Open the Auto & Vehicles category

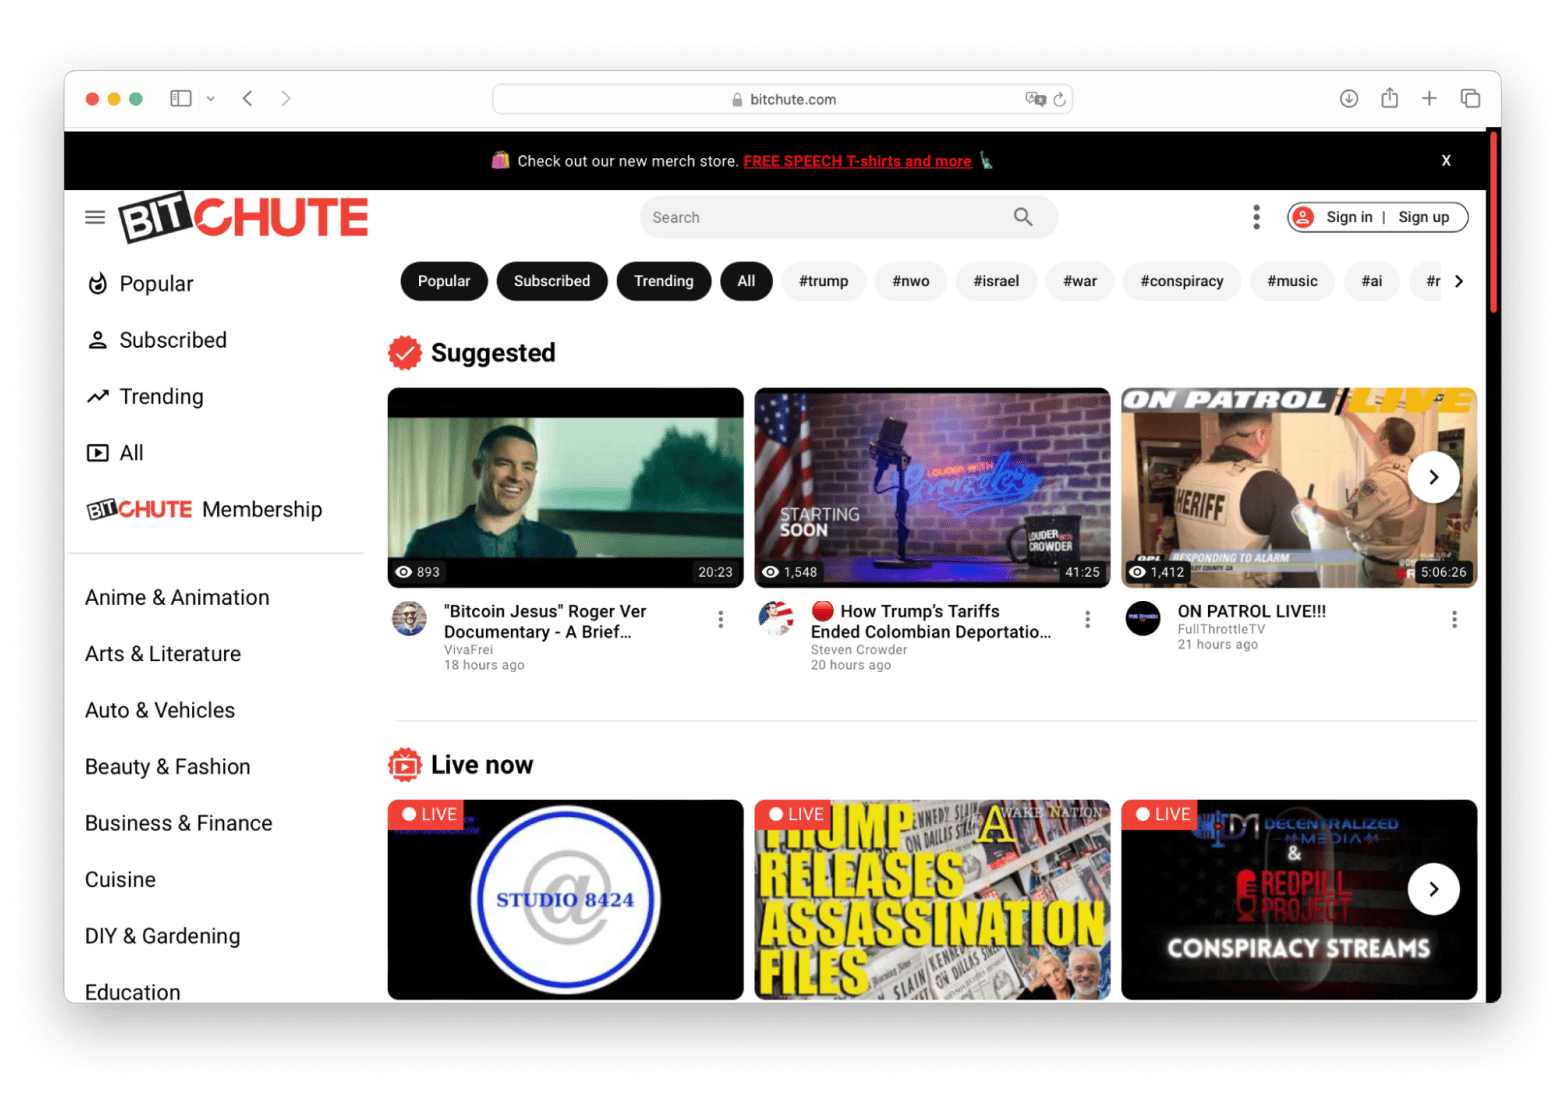coord(160,710)
